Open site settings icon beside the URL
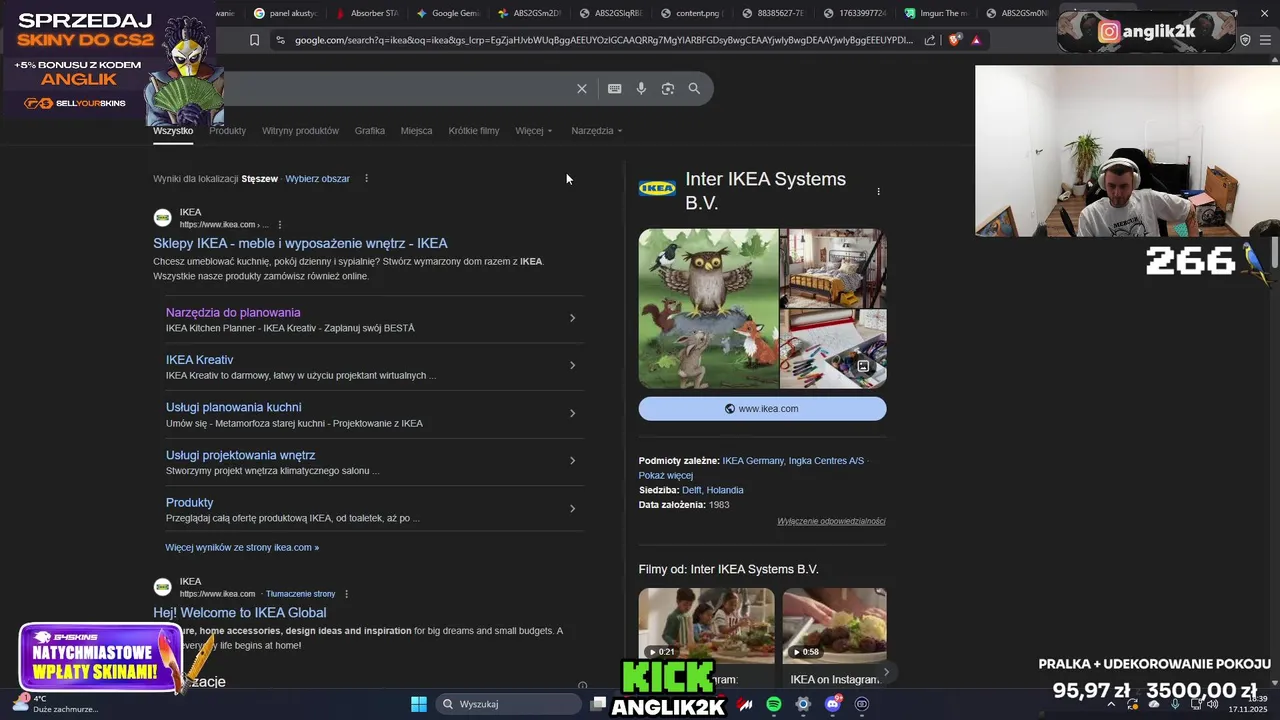Screen dimensions: 1280x720 pos(281,40)
